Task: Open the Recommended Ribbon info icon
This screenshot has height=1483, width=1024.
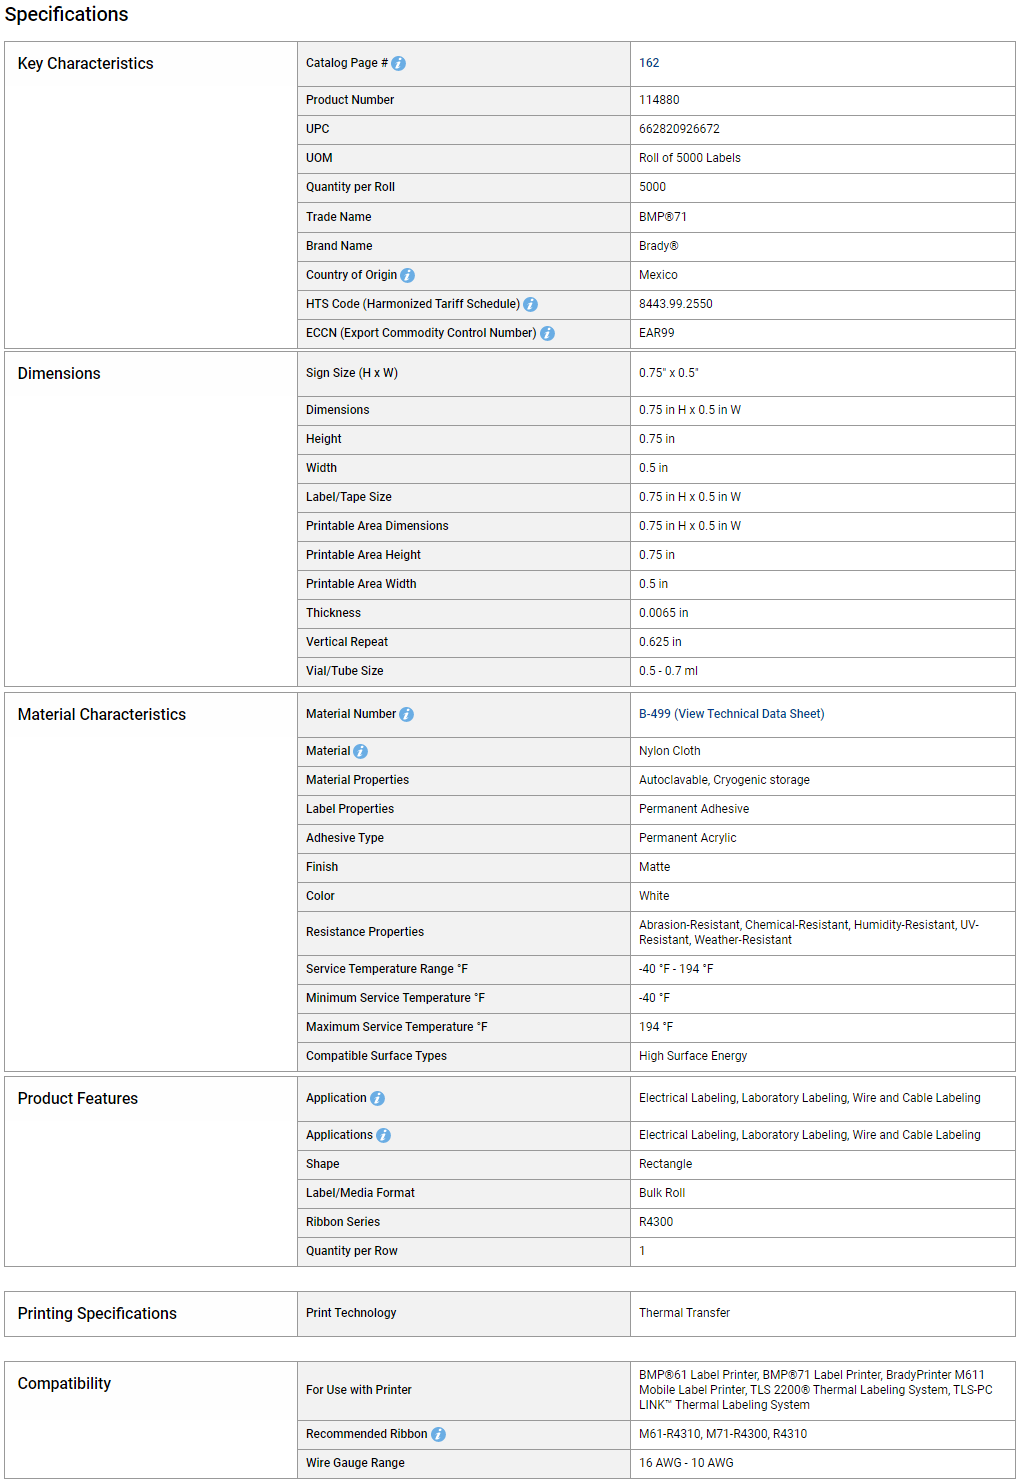Action: (x=438, y=1434)
